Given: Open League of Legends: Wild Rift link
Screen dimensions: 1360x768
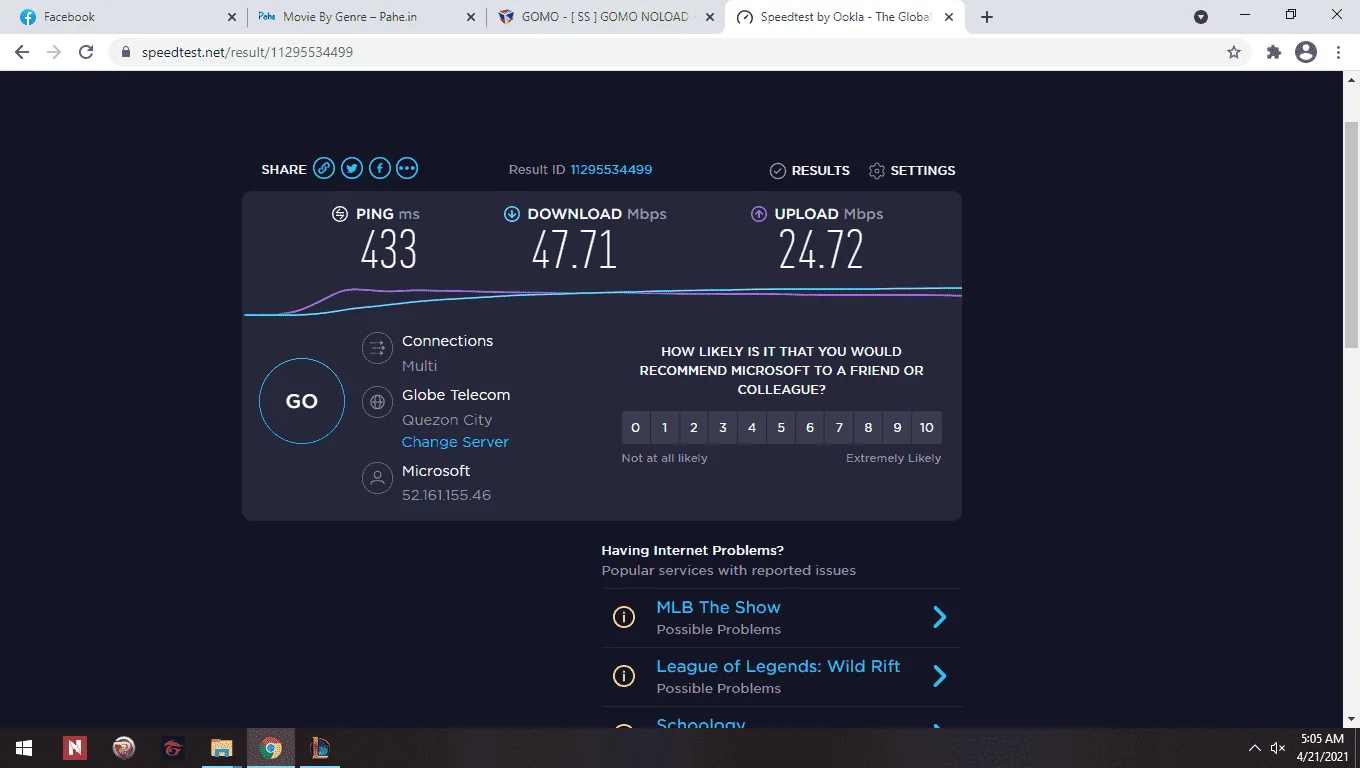Looking at the screenshot, I should coord(778,666).
